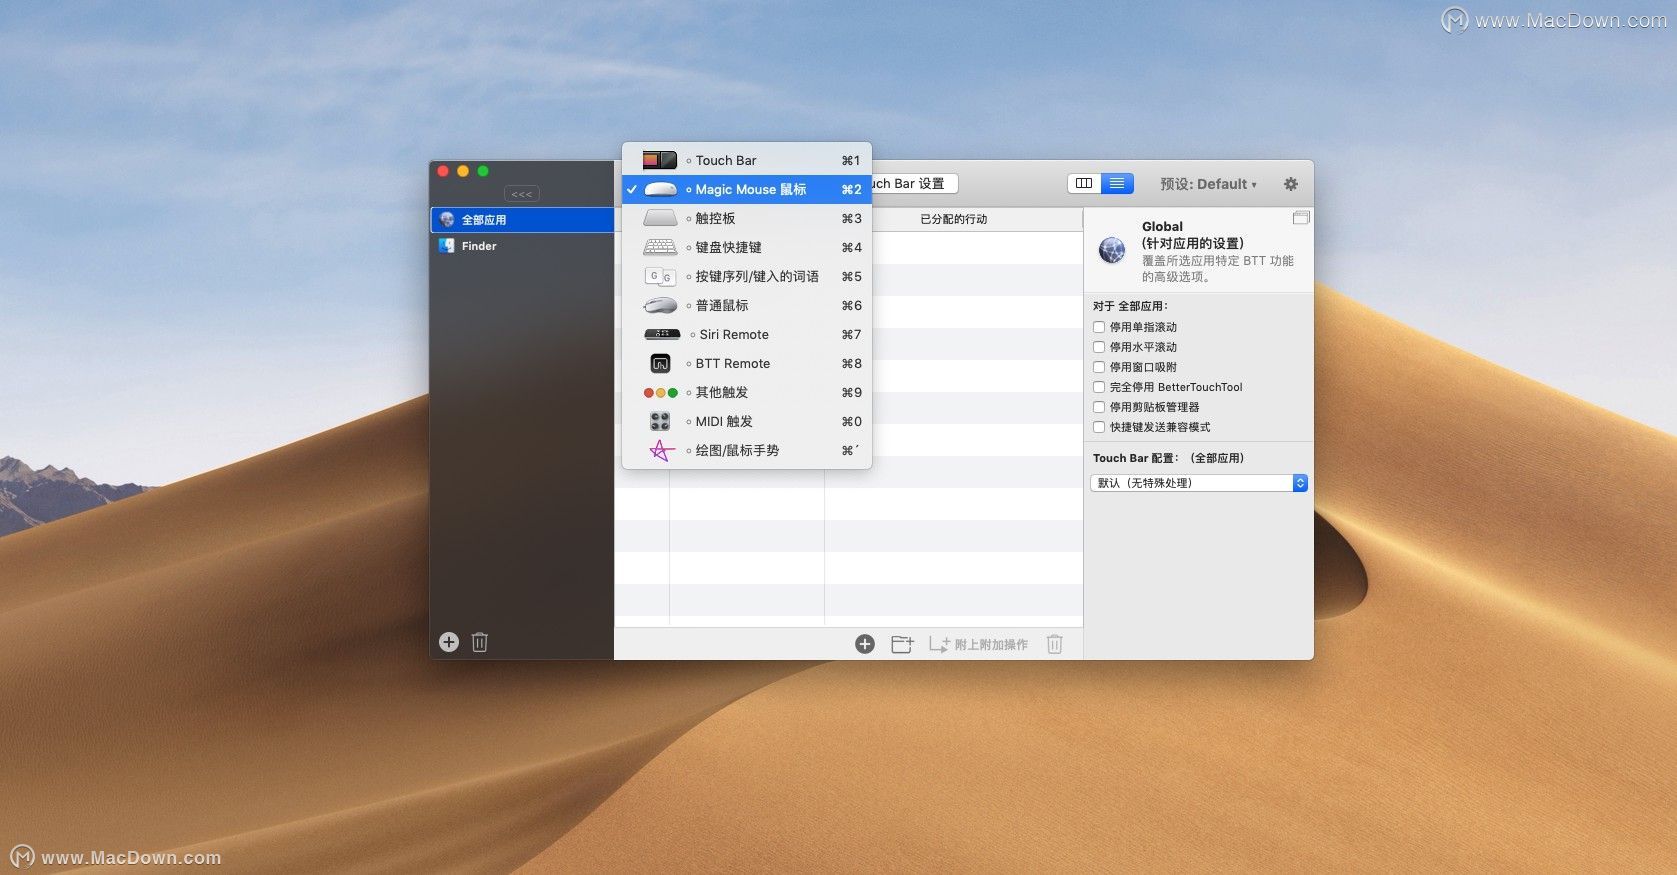Select 触控板 menu entry
1677x875 pixels.
(747, 218)
